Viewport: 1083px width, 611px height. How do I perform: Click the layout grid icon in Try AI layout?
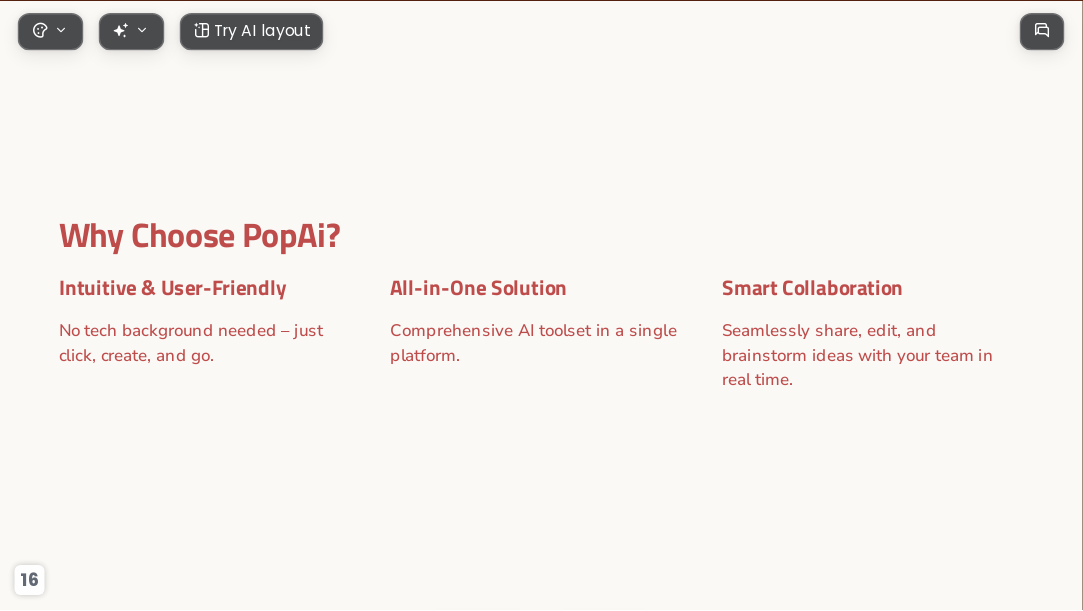201,30
